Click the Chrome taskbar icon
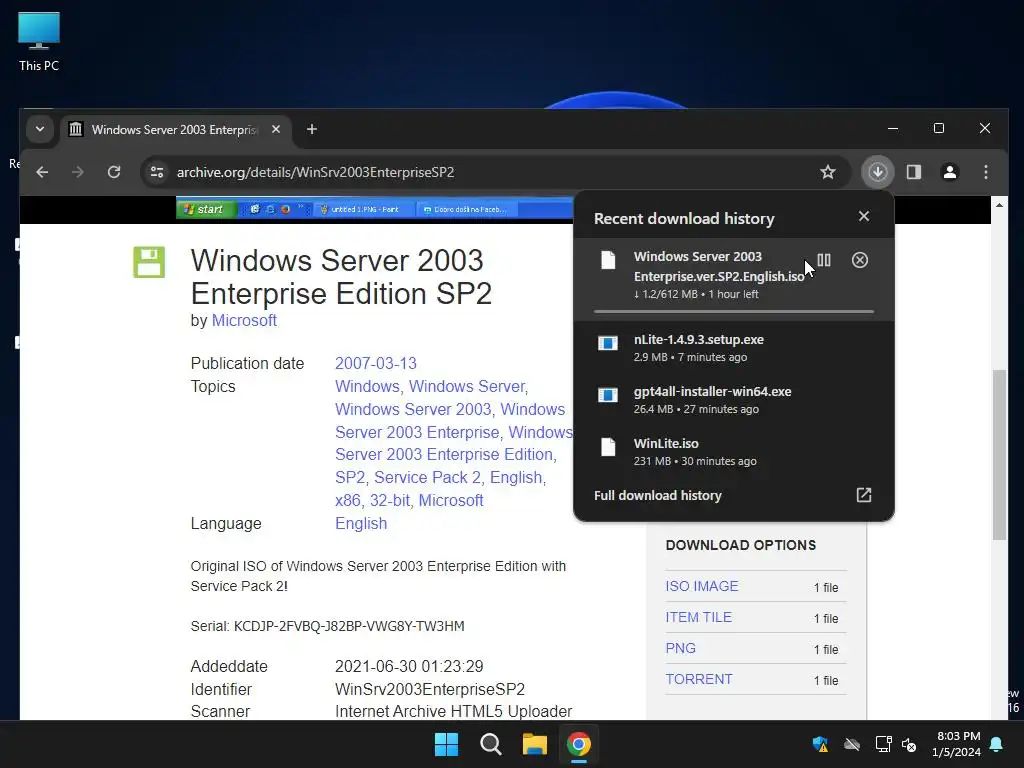Image resolution: width=1024 pixels, height=768 pixels. (579, 744)
